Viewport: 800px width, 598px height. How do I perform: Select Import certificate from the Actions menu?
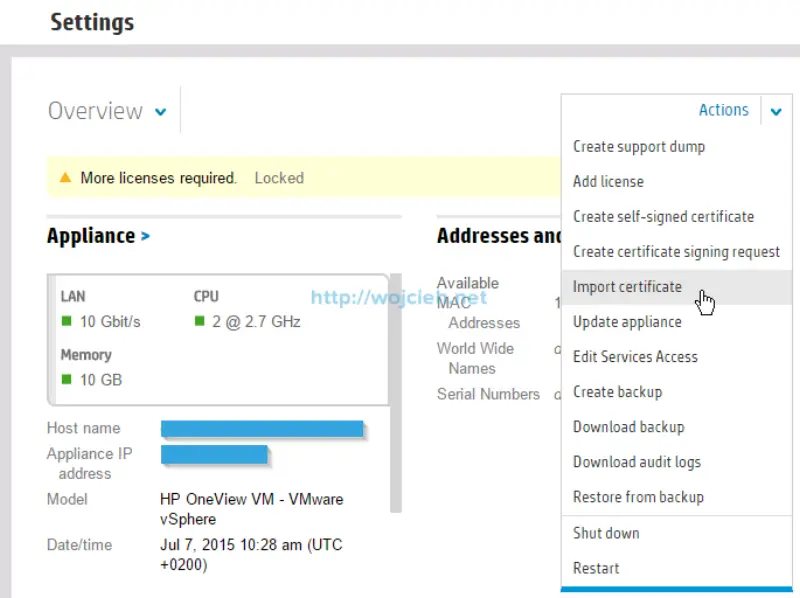[x=628, y=287]
